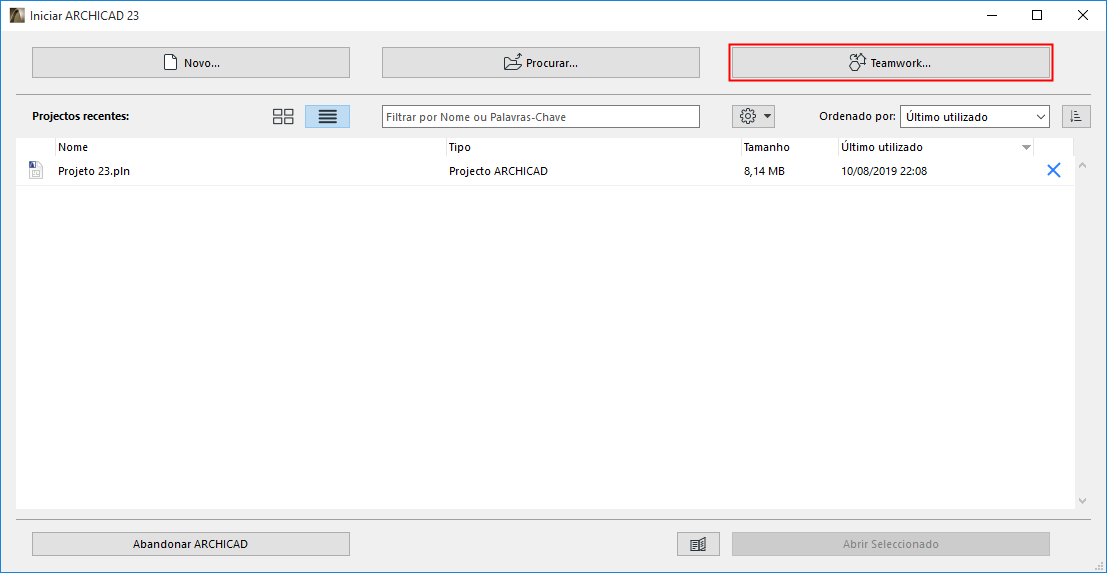
Task: Switch to thumbnail grid view
Action: (x=283, y=116)
